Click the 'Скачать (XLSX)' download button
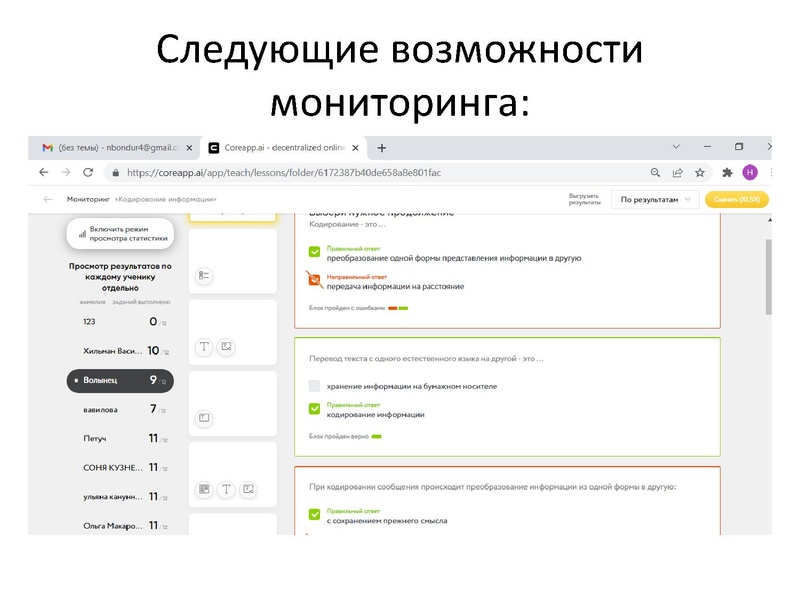The width and height of the screenshot is (800, 600). (737, 199)
